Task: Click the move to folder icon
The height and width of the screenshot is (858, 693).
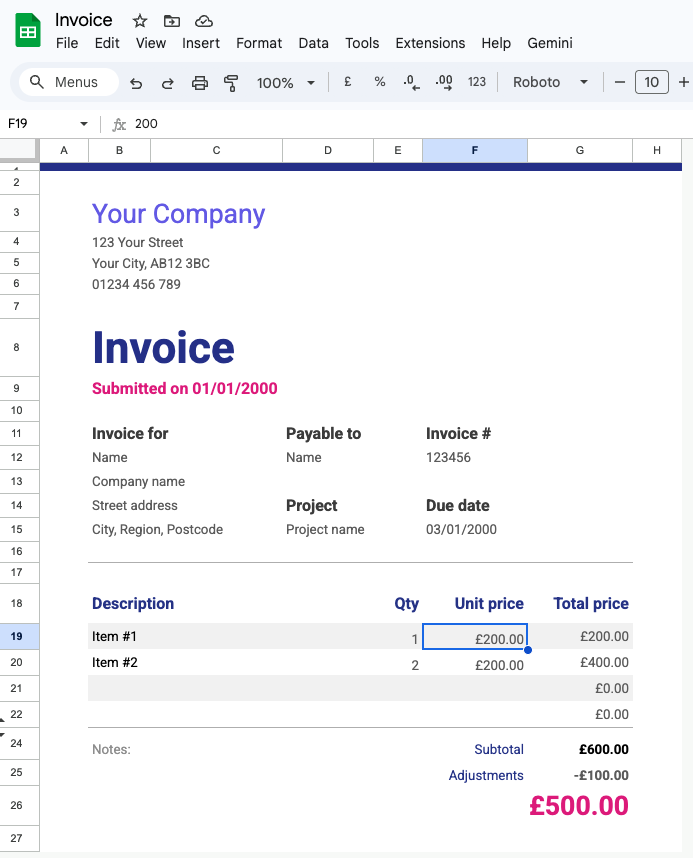Action: (172, 21)
